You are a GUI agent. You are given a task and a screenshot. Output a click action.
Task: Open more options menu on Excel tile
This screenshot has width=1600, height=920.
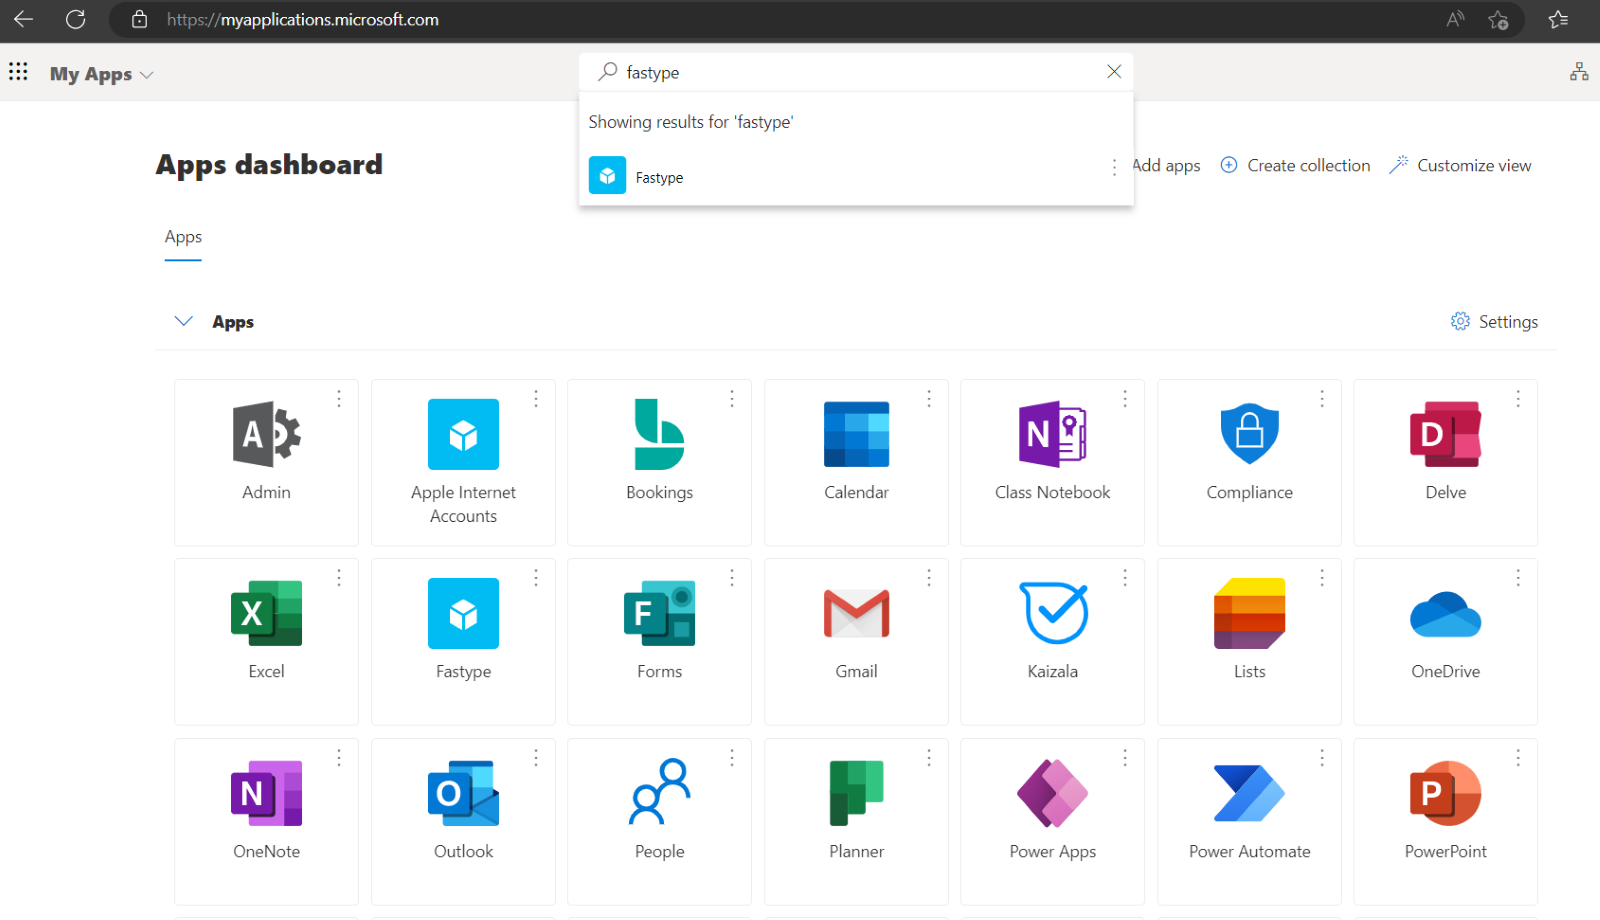(x=339, y=578)
